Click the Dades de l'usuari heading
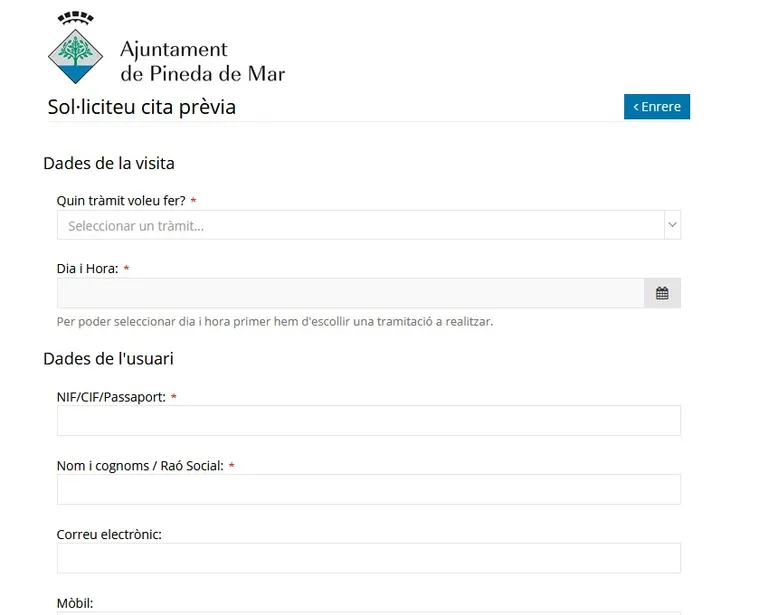The height and width of the screenshot is (615, 768). [x=108, y=359]
